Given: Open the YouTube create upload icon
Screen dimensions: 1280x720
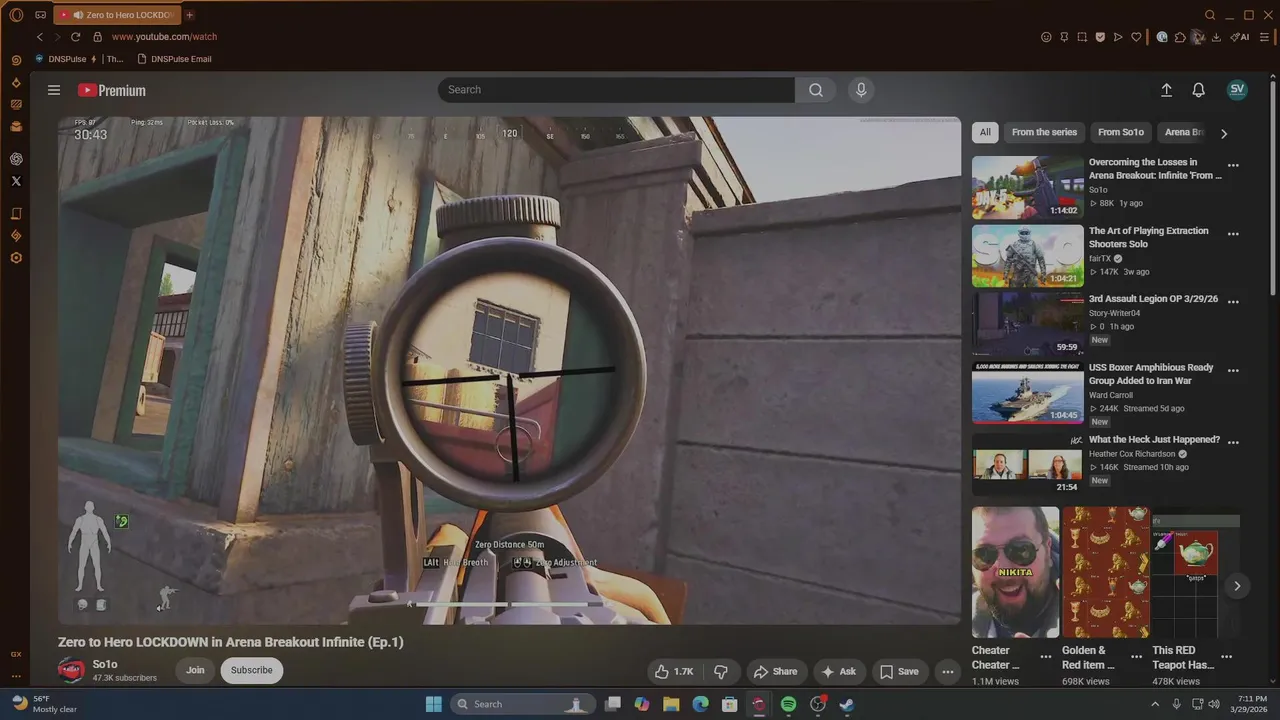Looking at the screenshot, I should pyautogui.click(x=1166, y=90).
